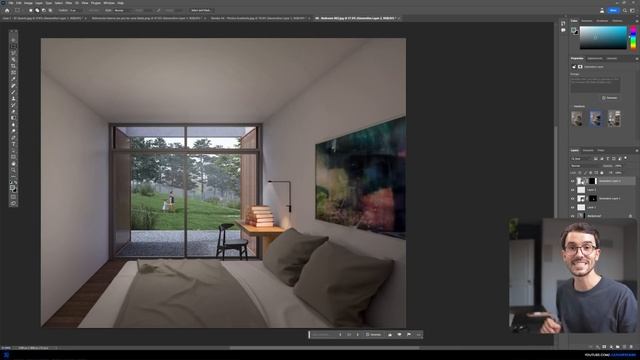Image resolution: width=640 pixels, height=360 pixels.
Task: Open the layer blend mode dropdown
Action: click(x=585, y=166)
